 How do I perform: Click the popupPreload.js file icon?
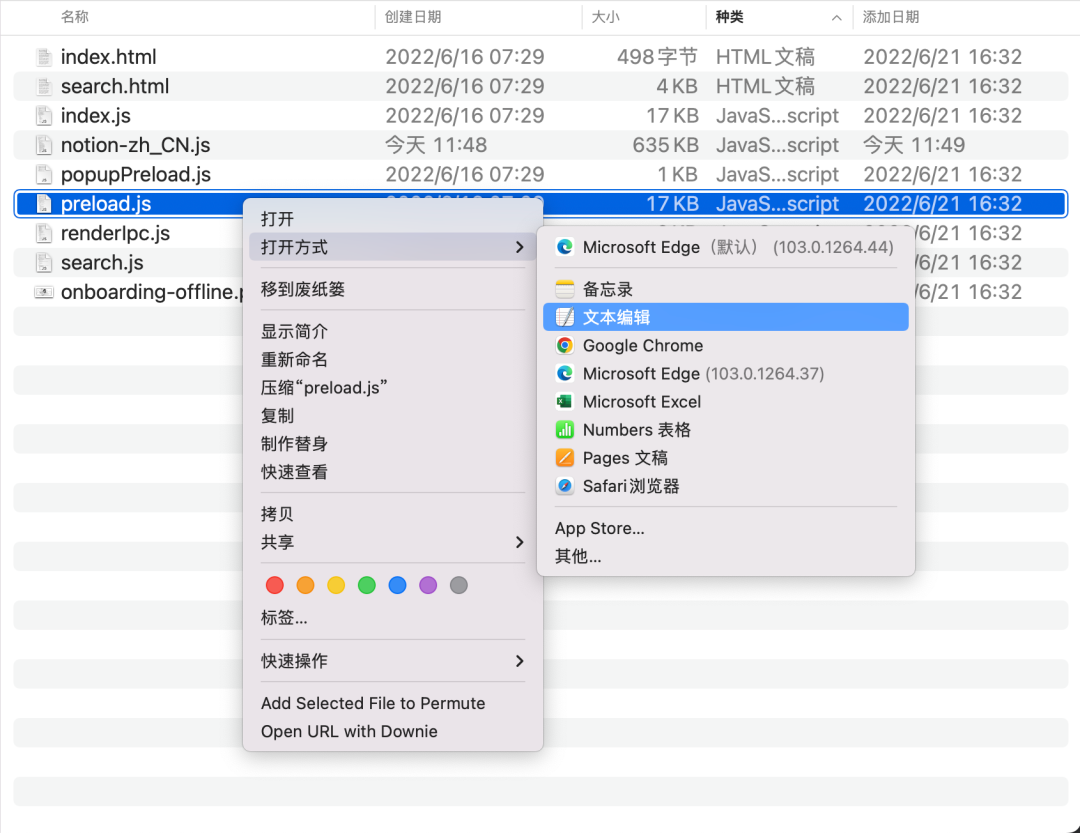tap(43, 174)
